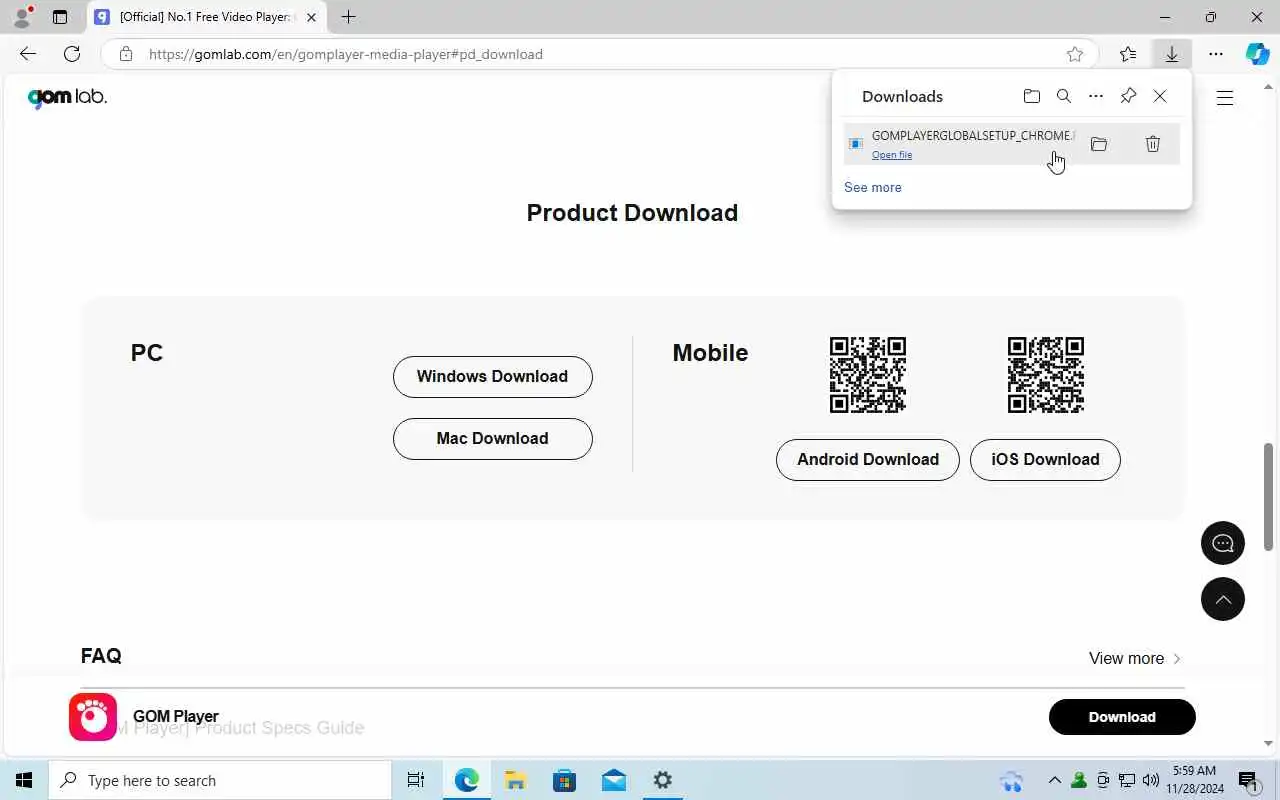Show hidden system tray icons

(x=1054, y=780)
